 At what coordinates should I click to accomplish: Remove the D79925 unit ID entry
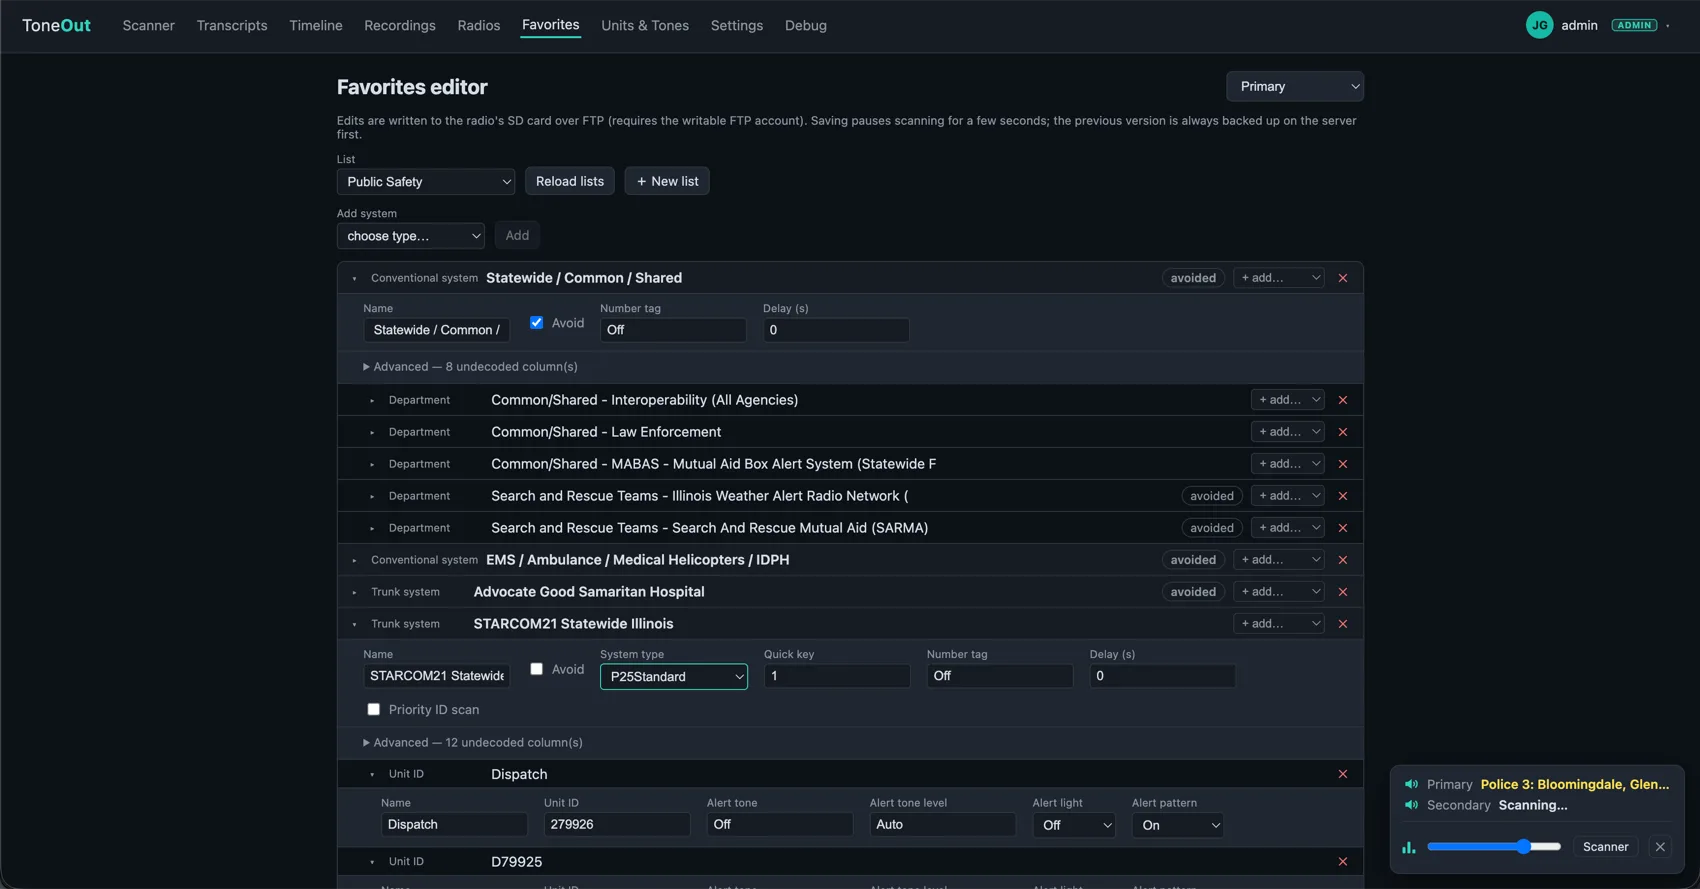coord(1343,862)
